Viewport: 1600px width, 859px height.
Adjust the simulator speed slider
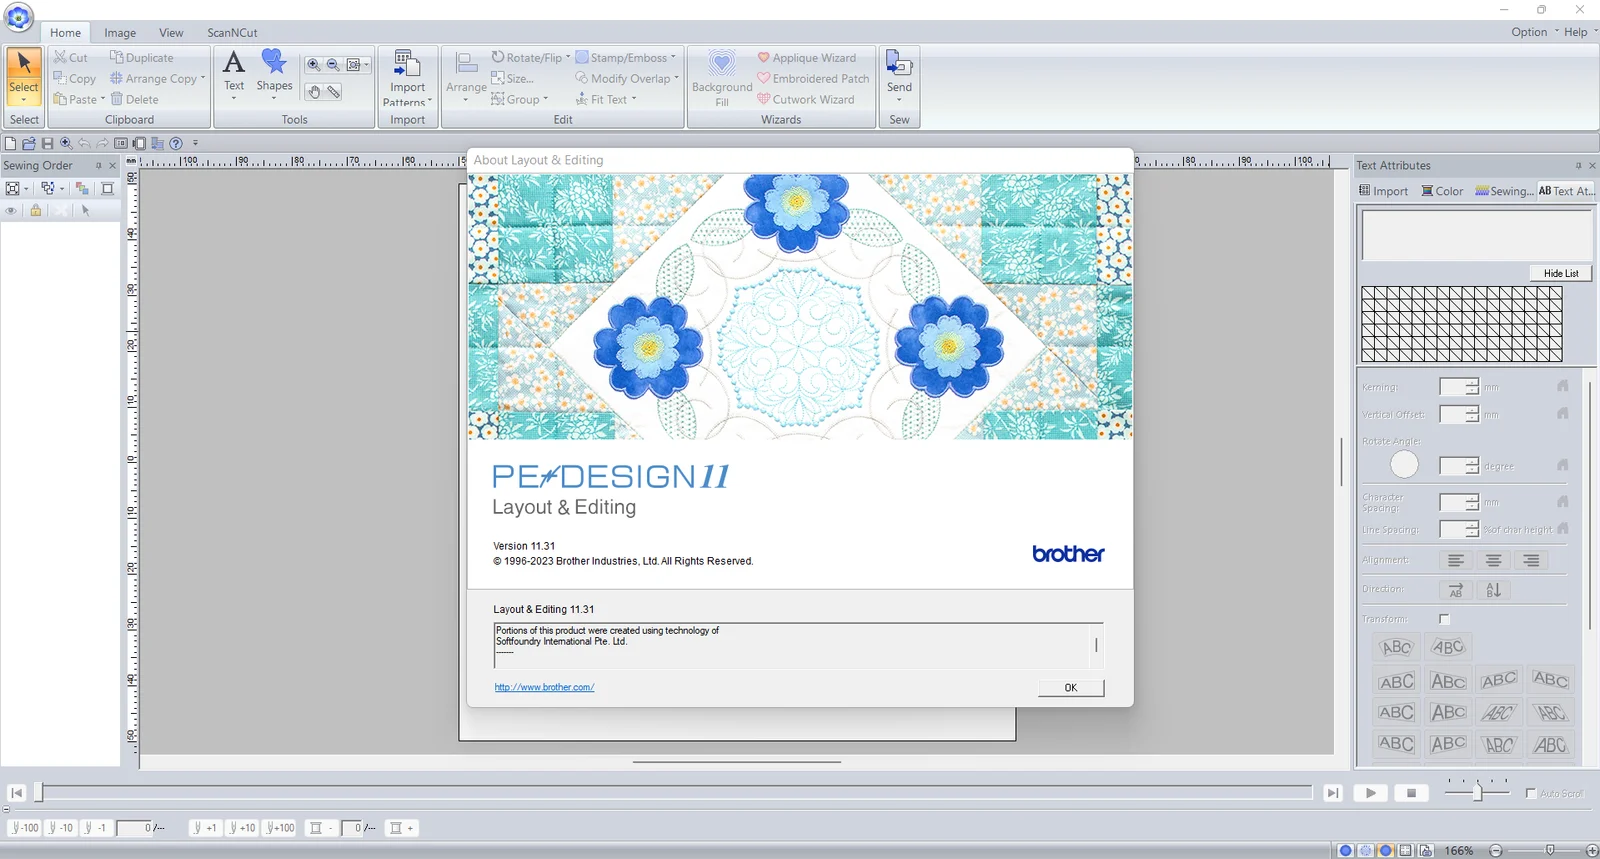point(1477,792)
